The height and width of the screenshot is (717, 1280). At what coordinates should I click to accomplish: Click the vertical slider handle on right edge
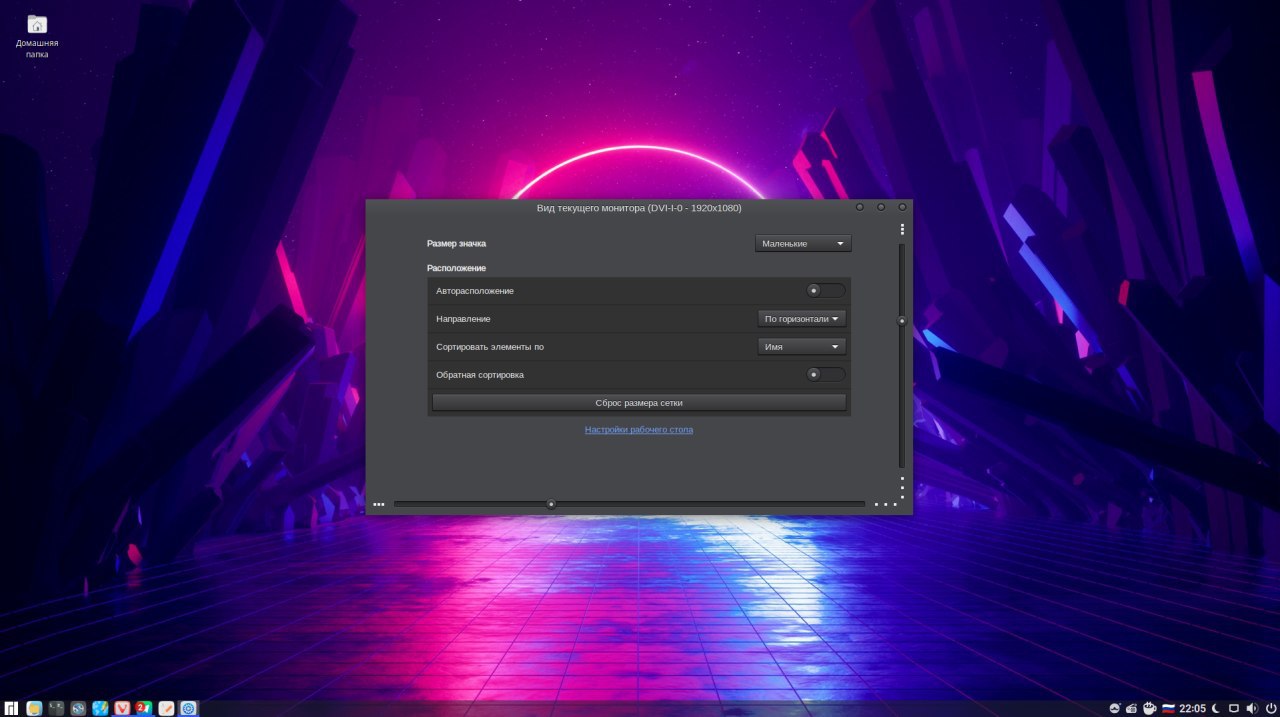[x=901, y=321]
